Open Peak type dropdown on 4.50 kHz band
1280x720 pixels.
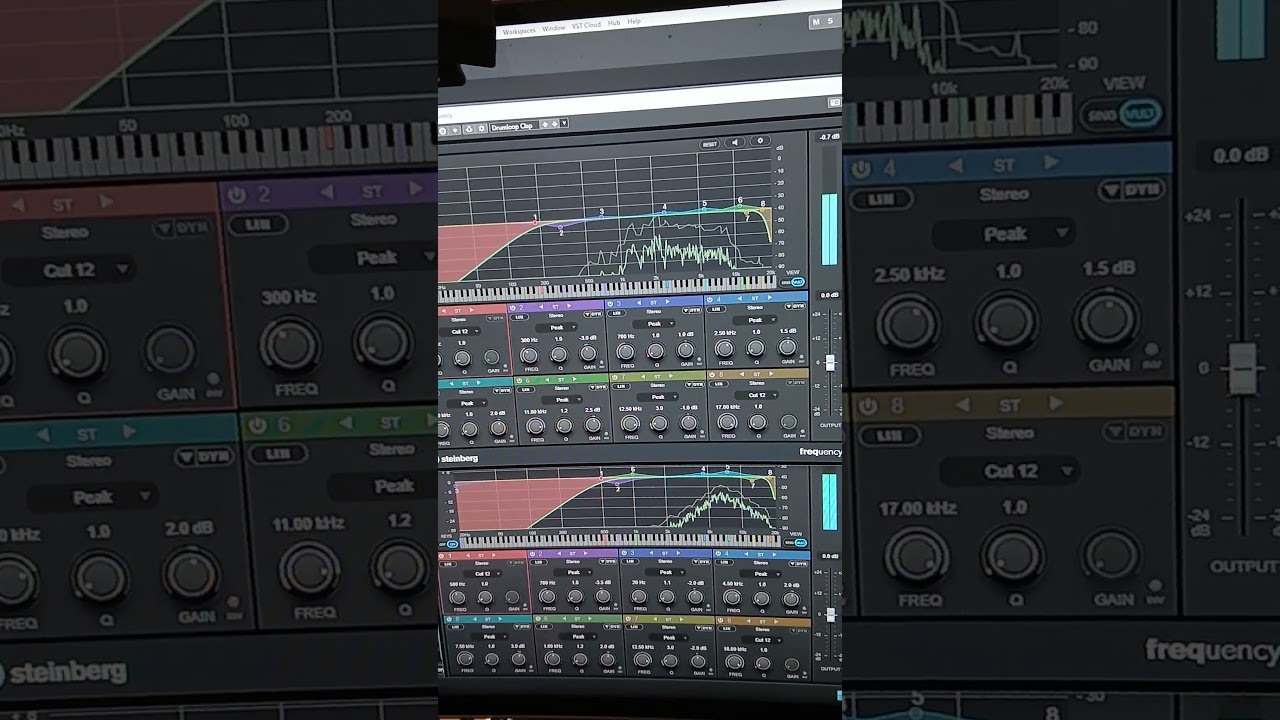click(761, 574)
